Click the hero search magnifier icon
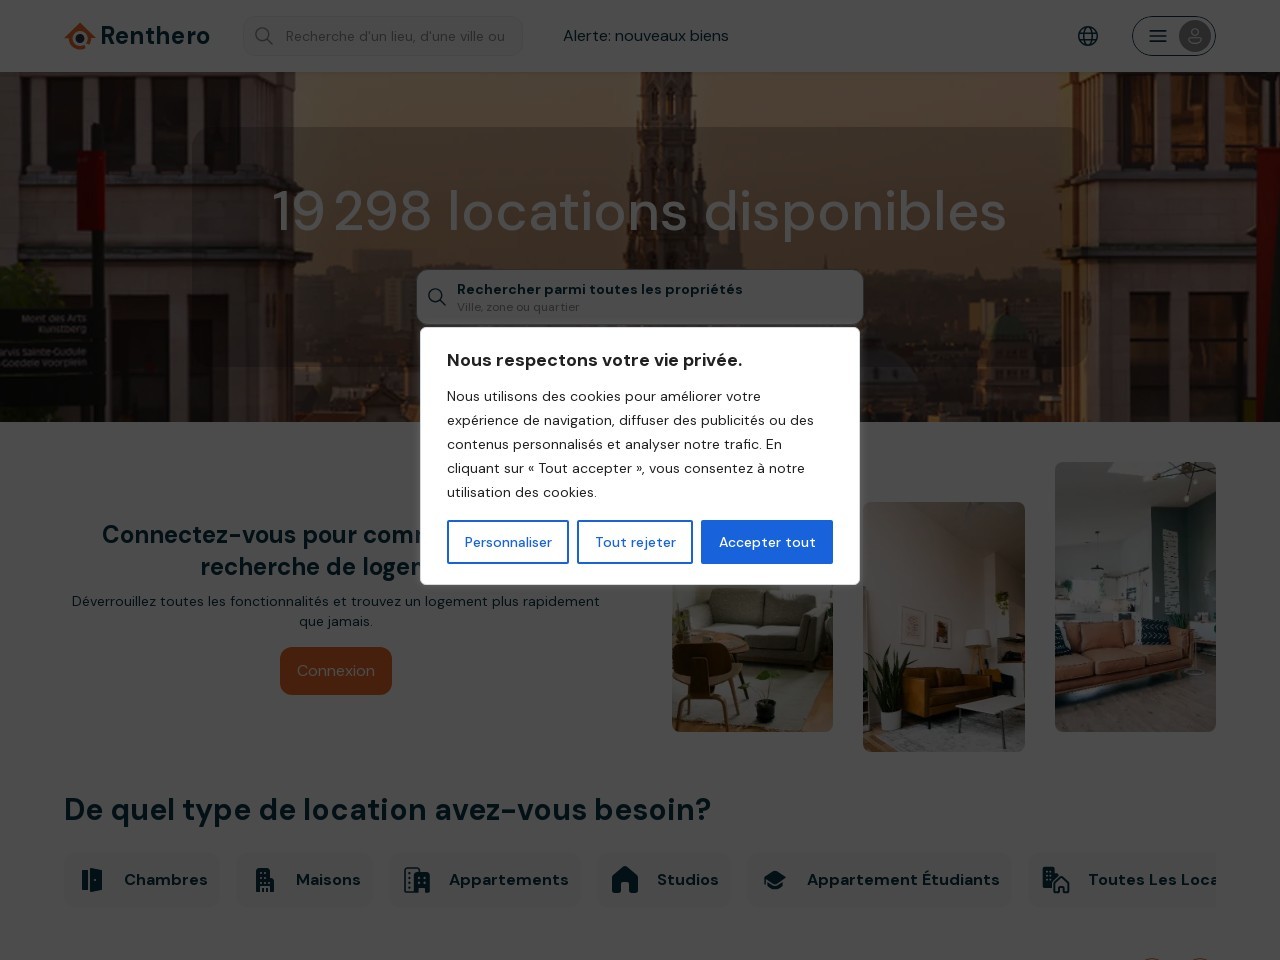The height and width of the screenshot is (960, 1280). 437,297
